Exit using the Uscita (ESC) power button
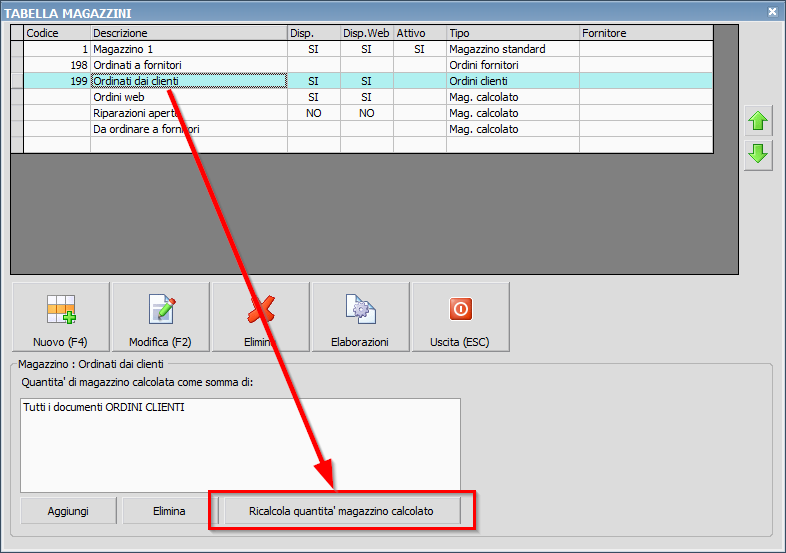Image resolution: width=786 pixels, height=553 pixels. coord(461,317)
